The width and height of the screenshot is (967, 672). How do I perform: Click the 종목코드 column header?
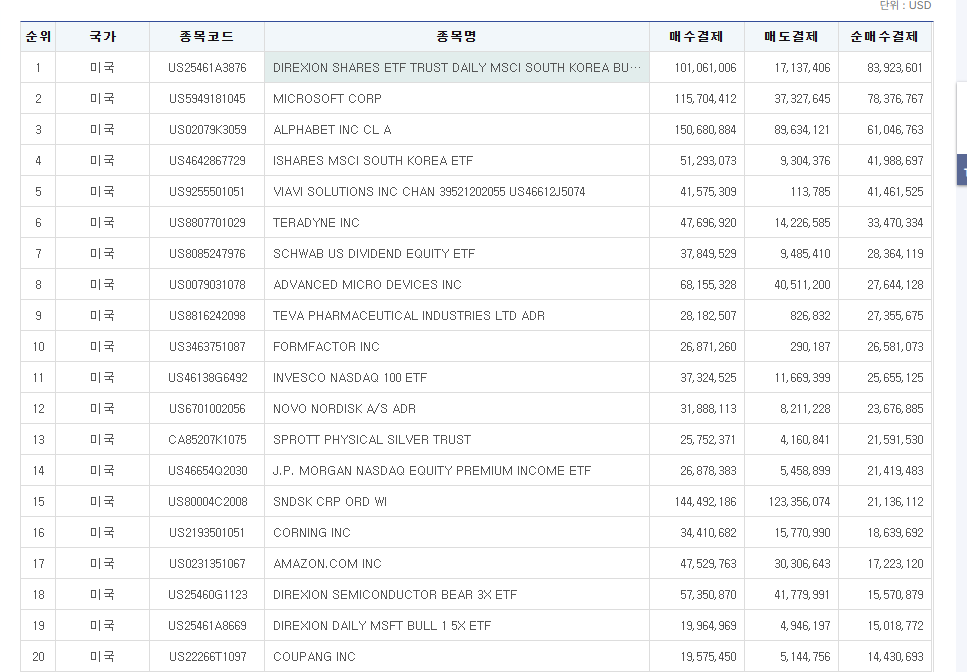(207, 37)
